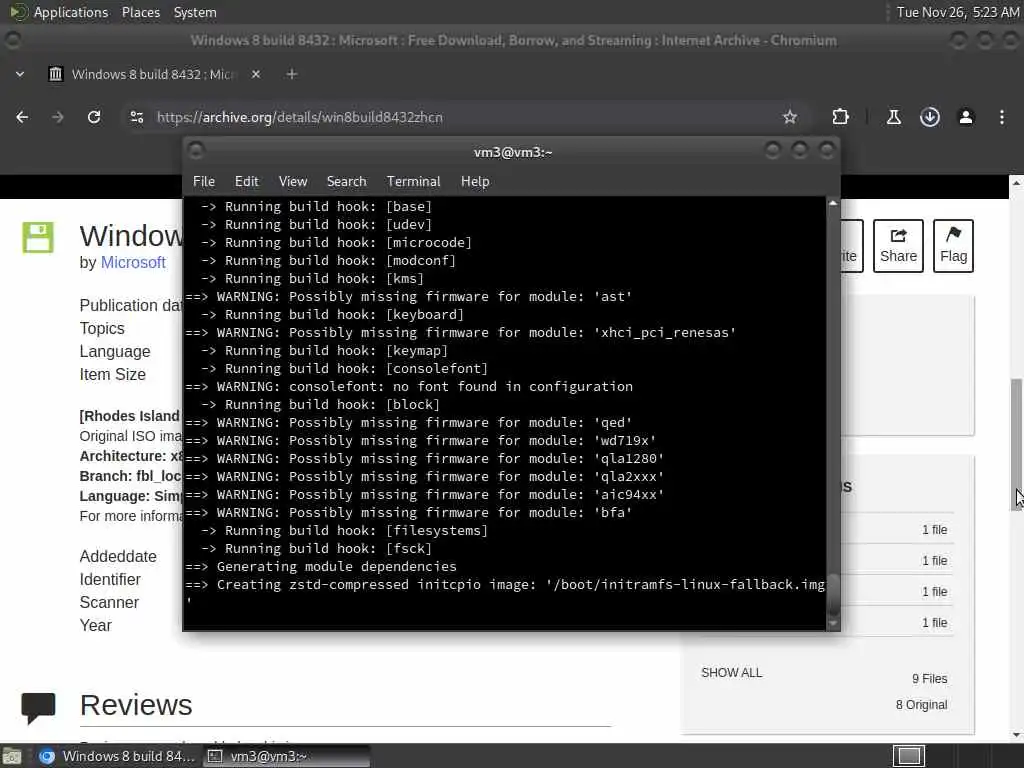Click the terminal scrollbar up arrow
The height and width of the screenshot is (768, 1024).
point(833,204)
